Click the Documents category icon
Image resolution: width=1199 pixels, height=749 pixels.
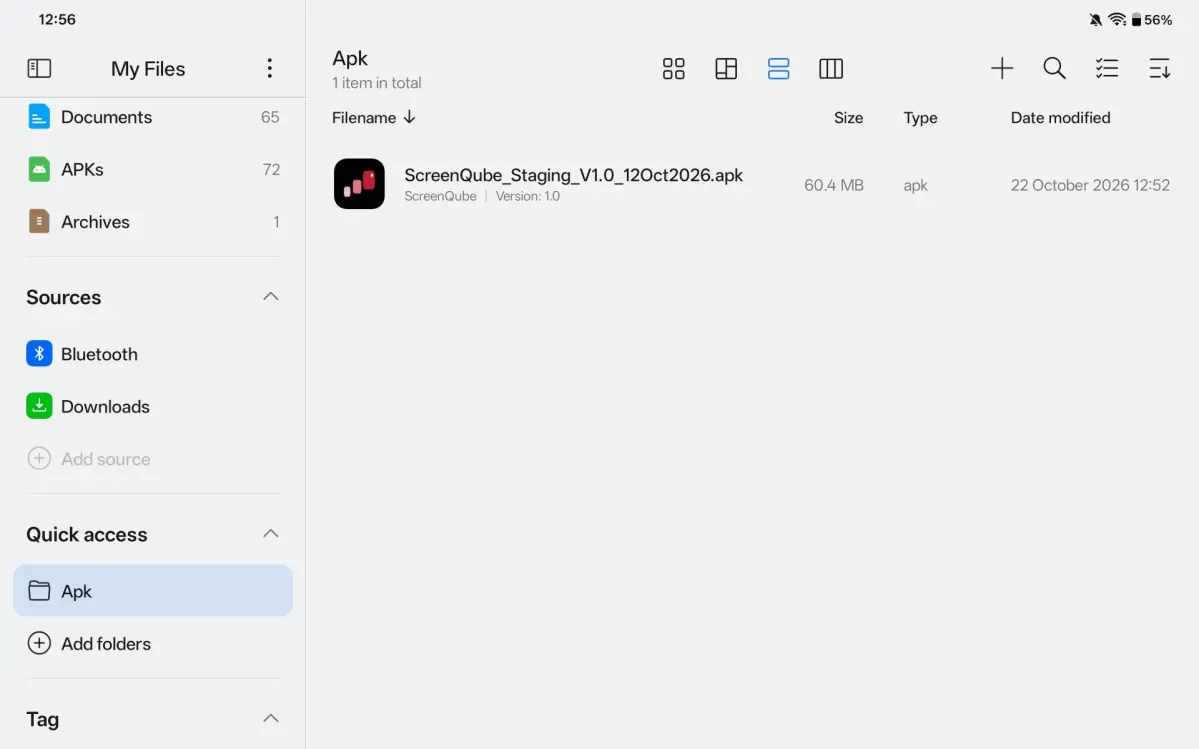(39, 117)
